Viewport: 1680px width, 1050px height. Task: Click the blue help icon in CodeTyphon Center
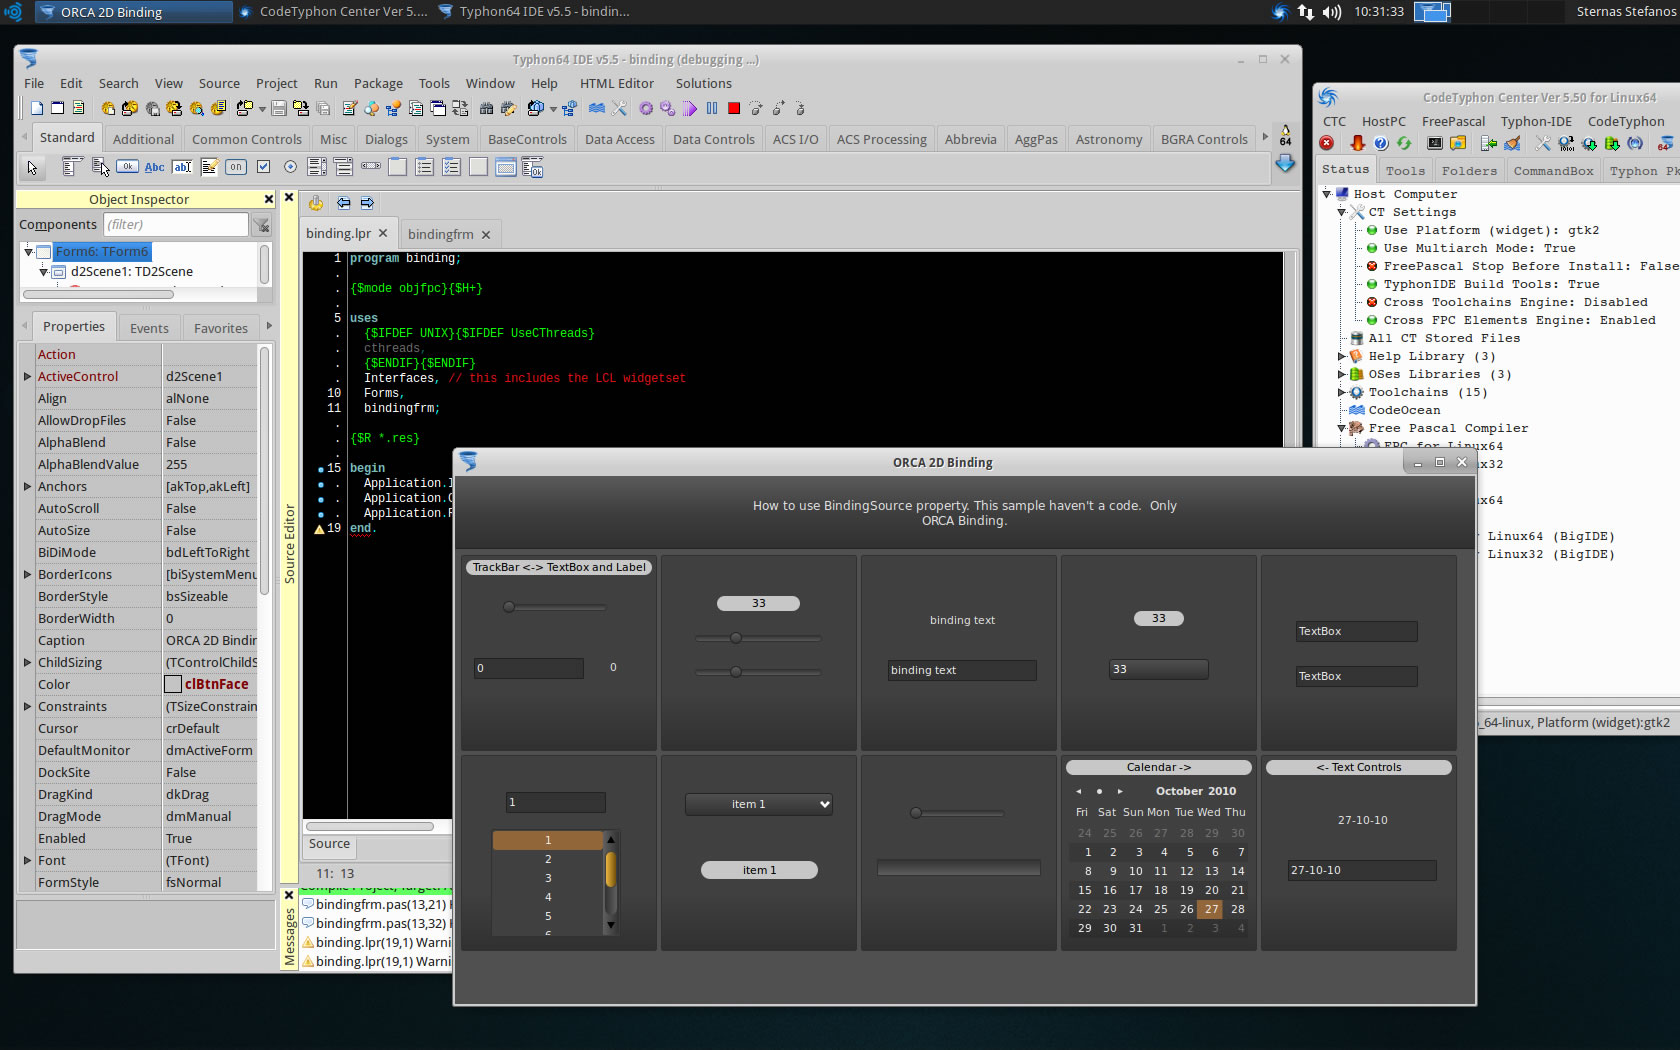(1380, 144)
